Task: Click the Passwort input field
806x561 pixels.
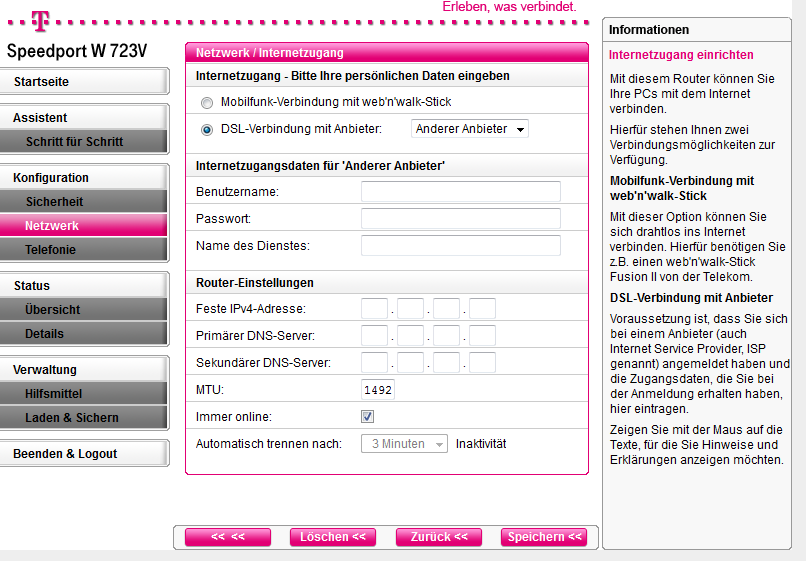Action: tap(461, 219)
